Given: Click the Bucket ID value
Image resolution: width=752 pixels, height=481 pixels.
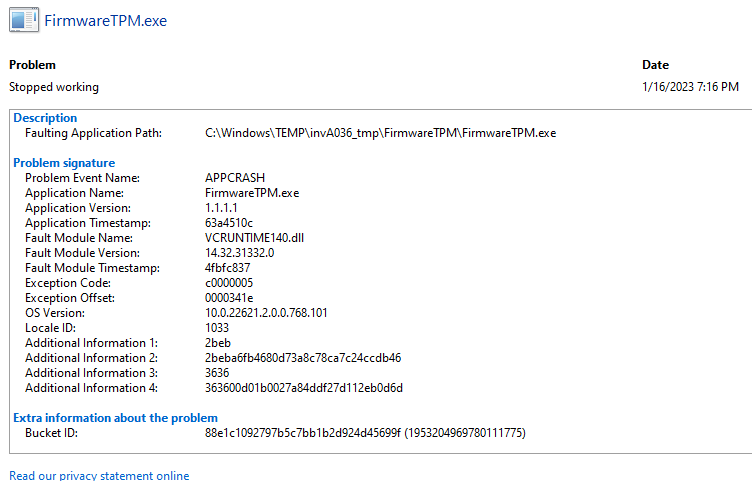Looking at the screenshot, I should (365, 433).
